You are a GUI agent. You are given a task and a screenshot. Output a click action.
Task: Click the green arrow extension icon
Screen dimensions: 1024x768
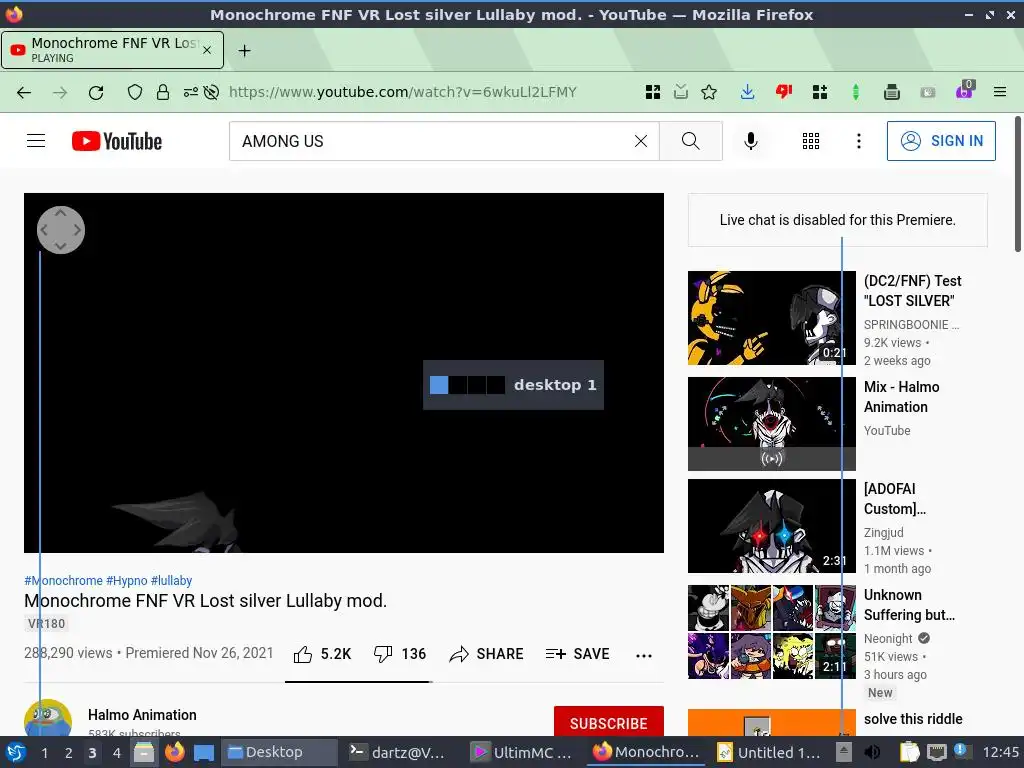click(856, 93)
